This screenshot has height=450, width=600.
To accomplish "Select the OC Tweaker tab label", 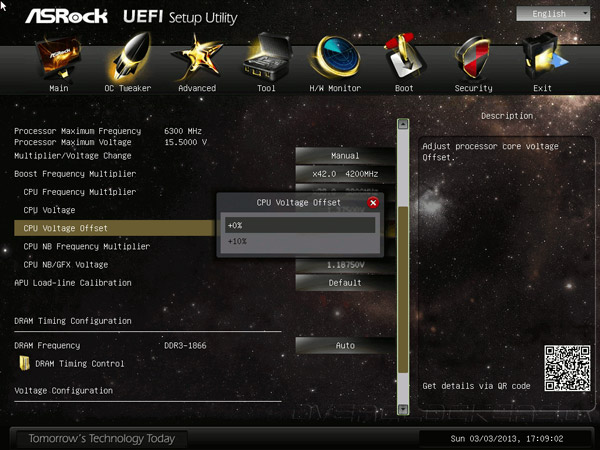I will [x=128, y=88].
